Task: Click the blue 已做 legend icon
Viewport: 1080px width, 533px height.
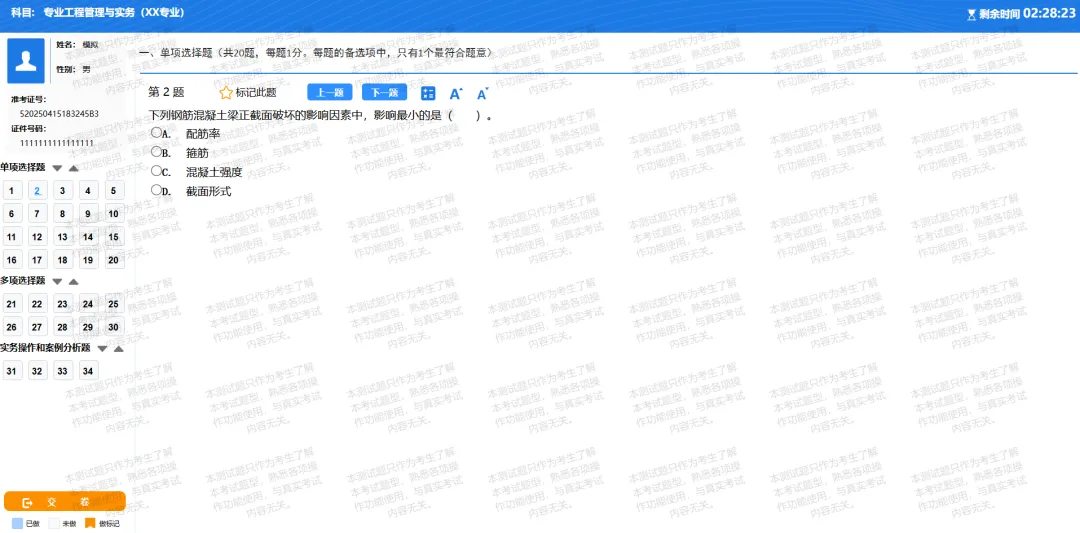Action: (18, 523)
